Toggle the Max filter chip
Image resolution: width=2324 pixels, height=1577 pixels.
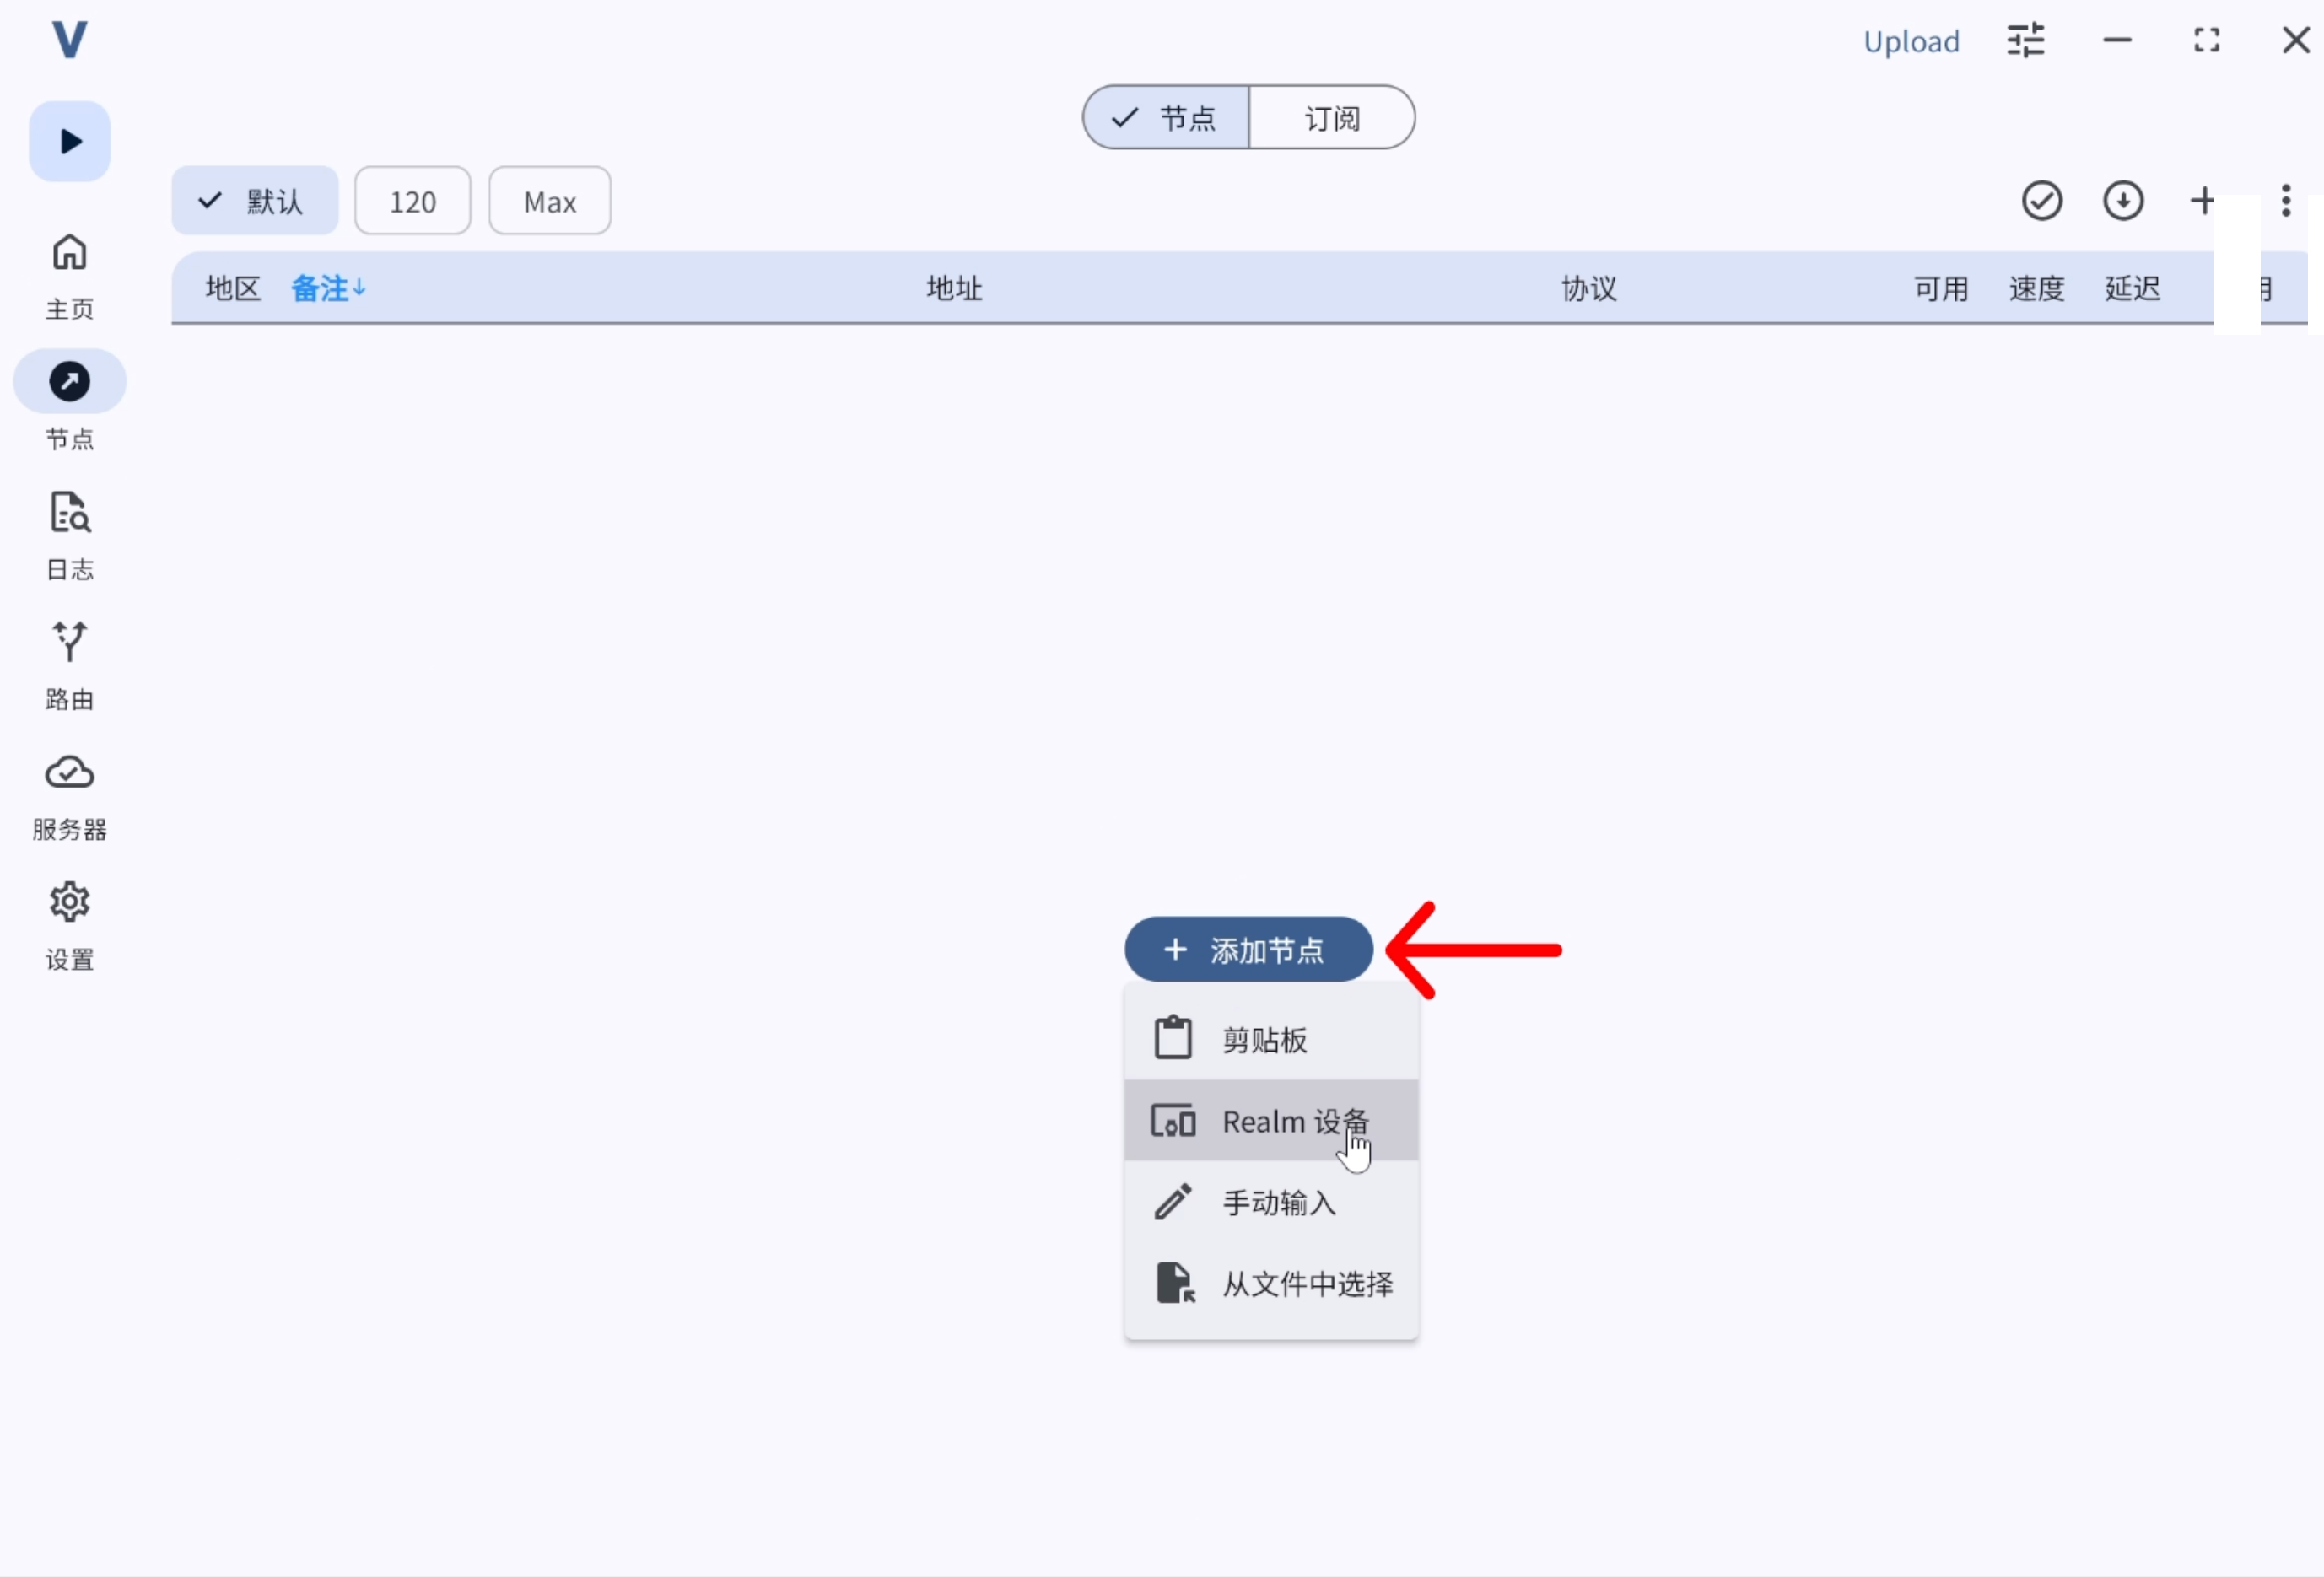(549, 201)
